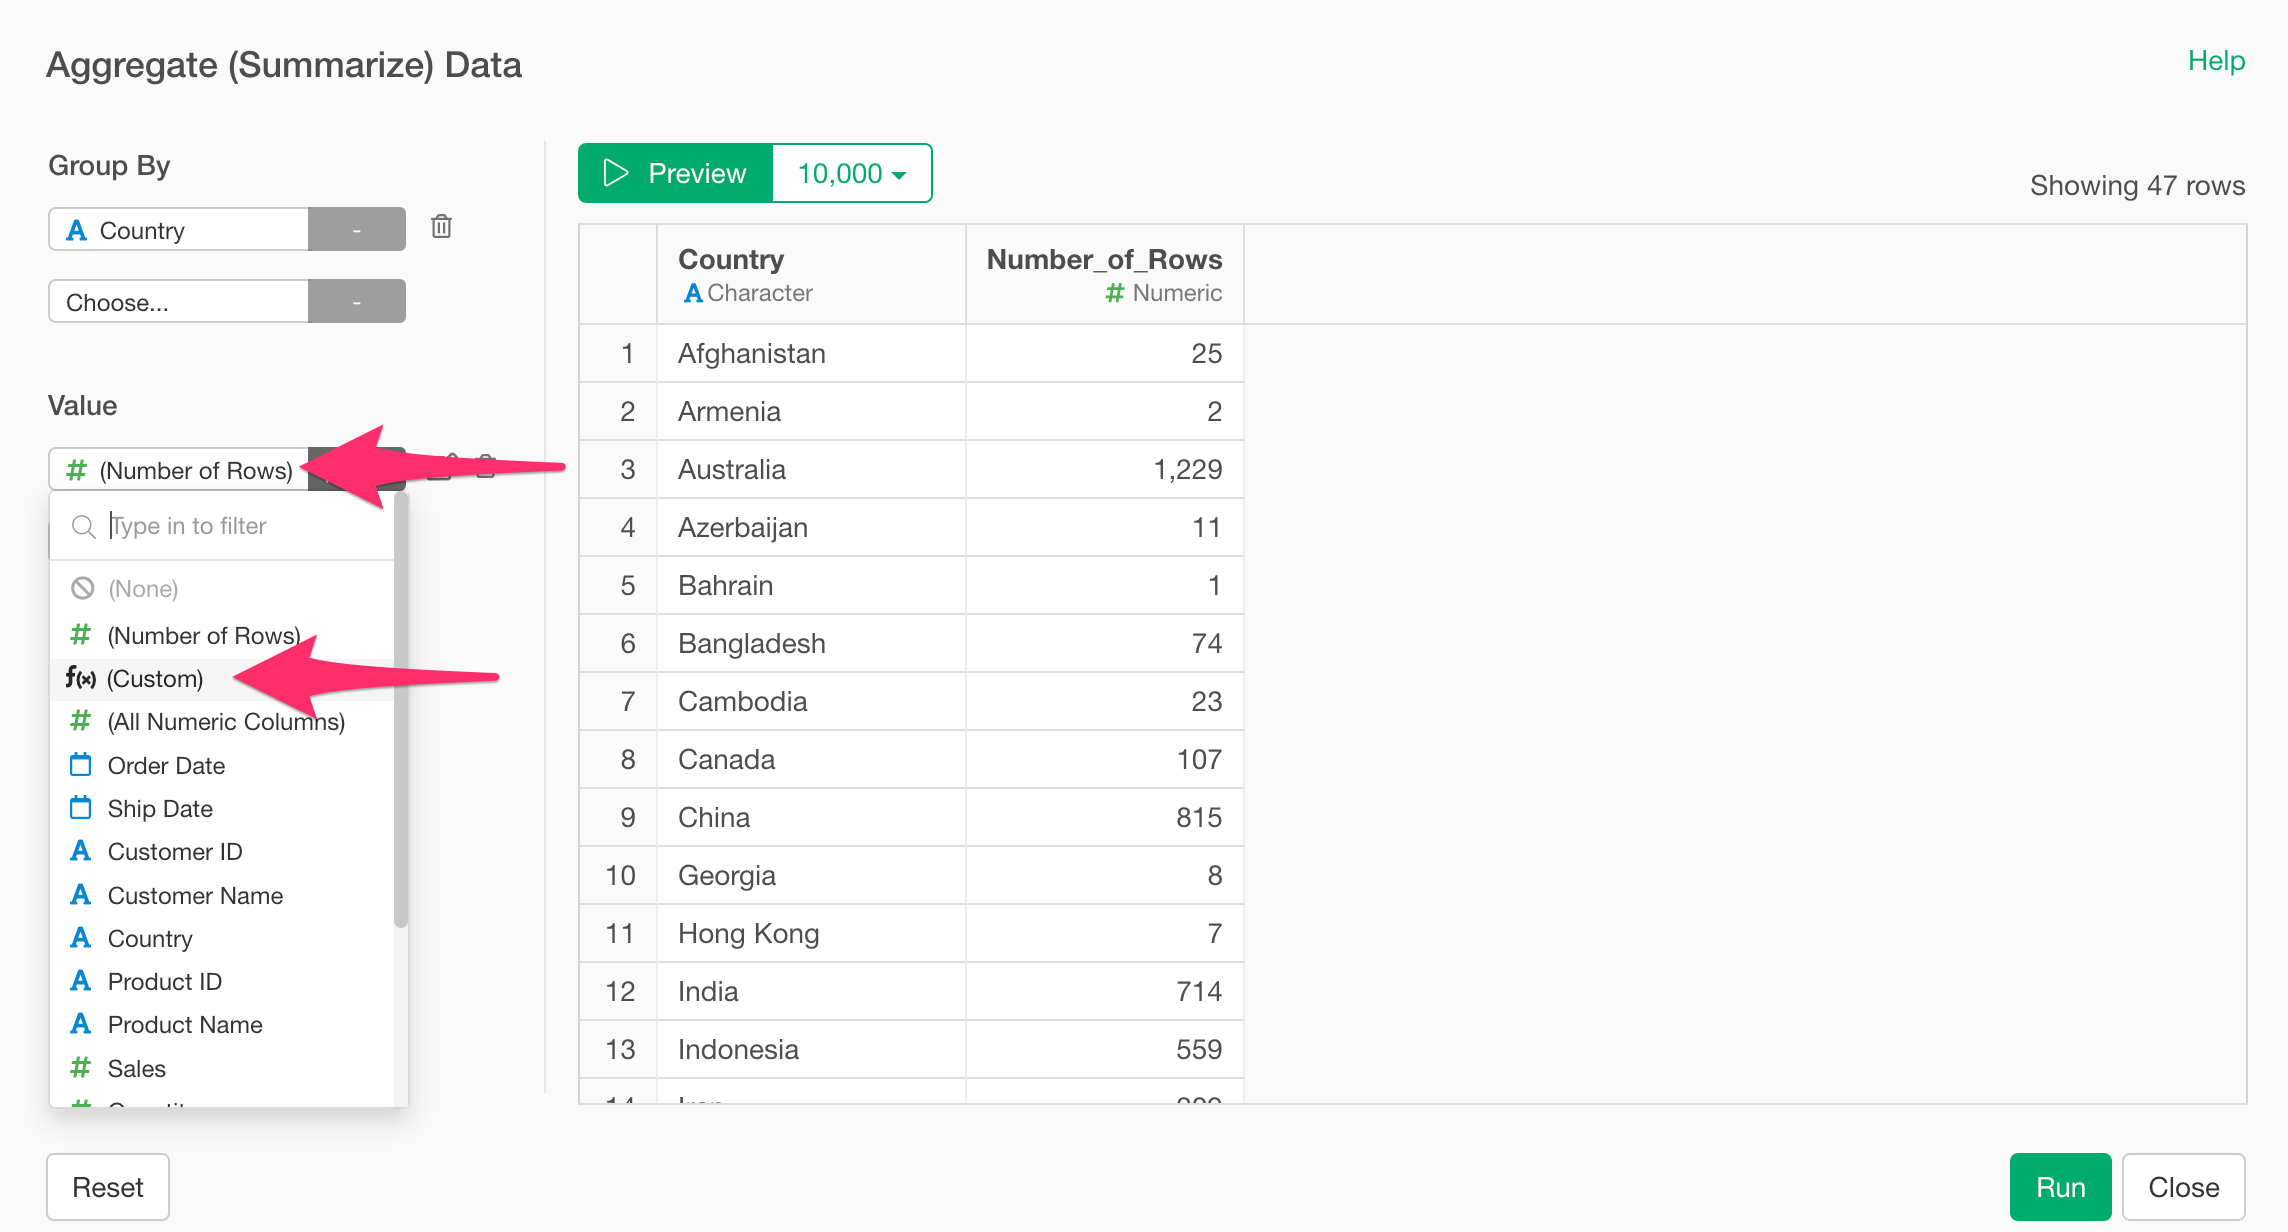Open the Help link
The width and height of the screenshot is (2288, 1232).
pos(2216,61)
